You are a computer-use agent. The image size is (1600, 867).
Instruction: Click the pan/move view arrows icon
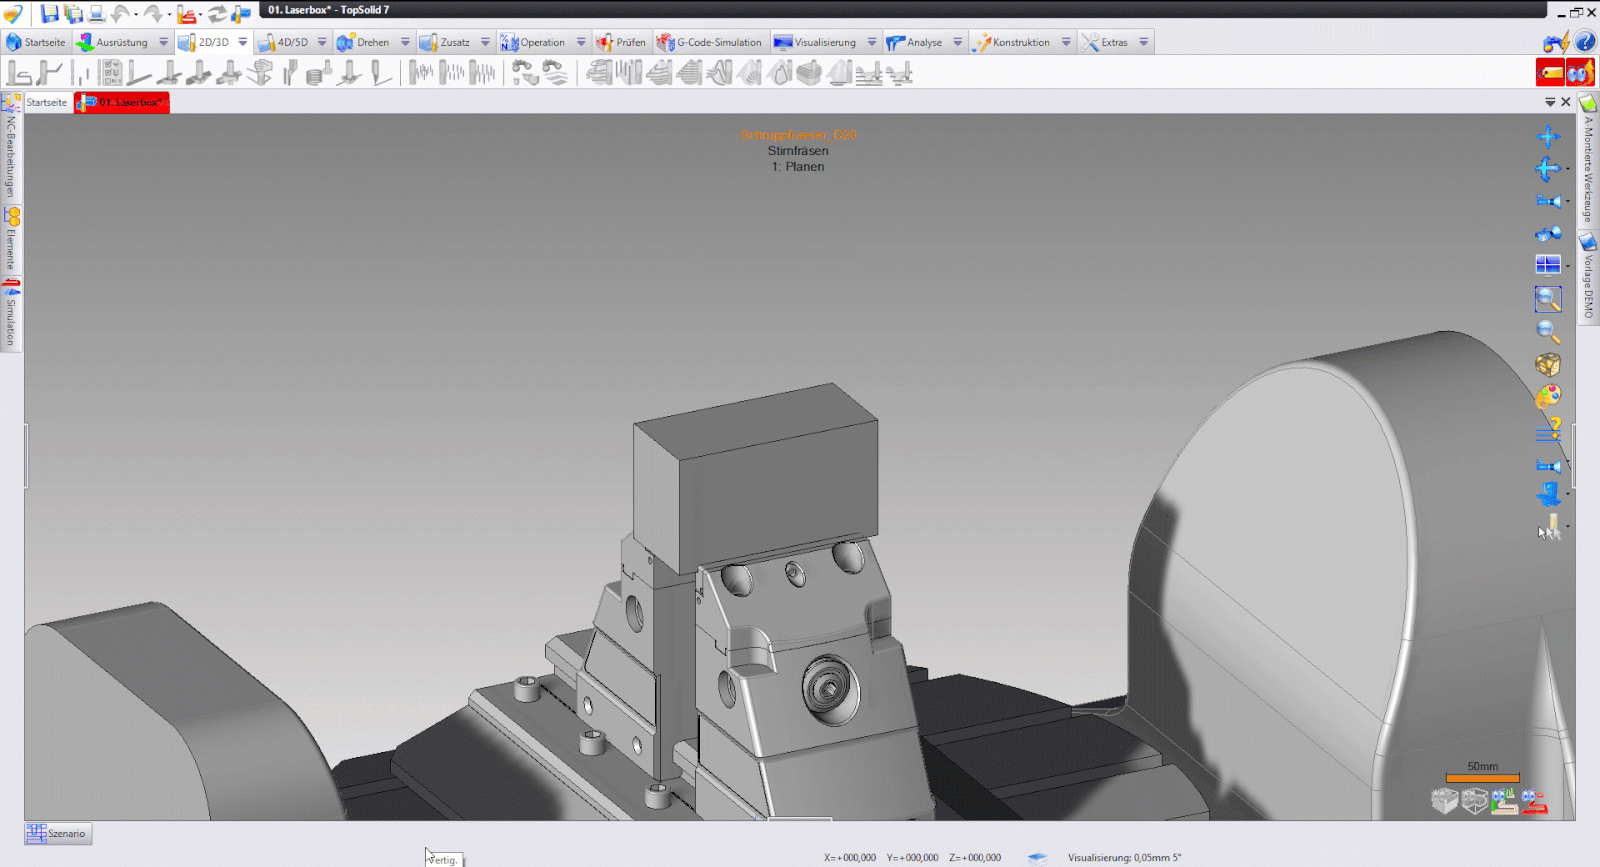1548,136
